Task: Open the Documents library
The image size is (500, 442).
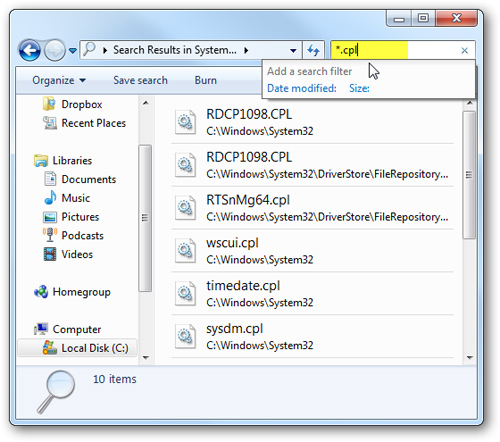Action: pyautogui.click(x=89, y=179)
